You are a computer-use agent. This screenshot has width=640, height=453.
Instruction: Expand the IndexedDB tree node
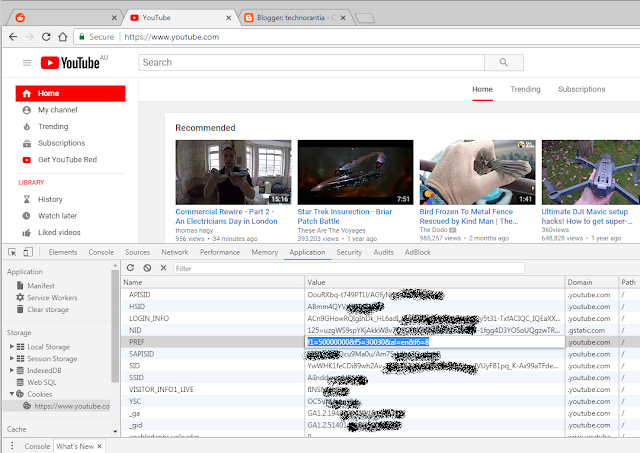(11, 370)
